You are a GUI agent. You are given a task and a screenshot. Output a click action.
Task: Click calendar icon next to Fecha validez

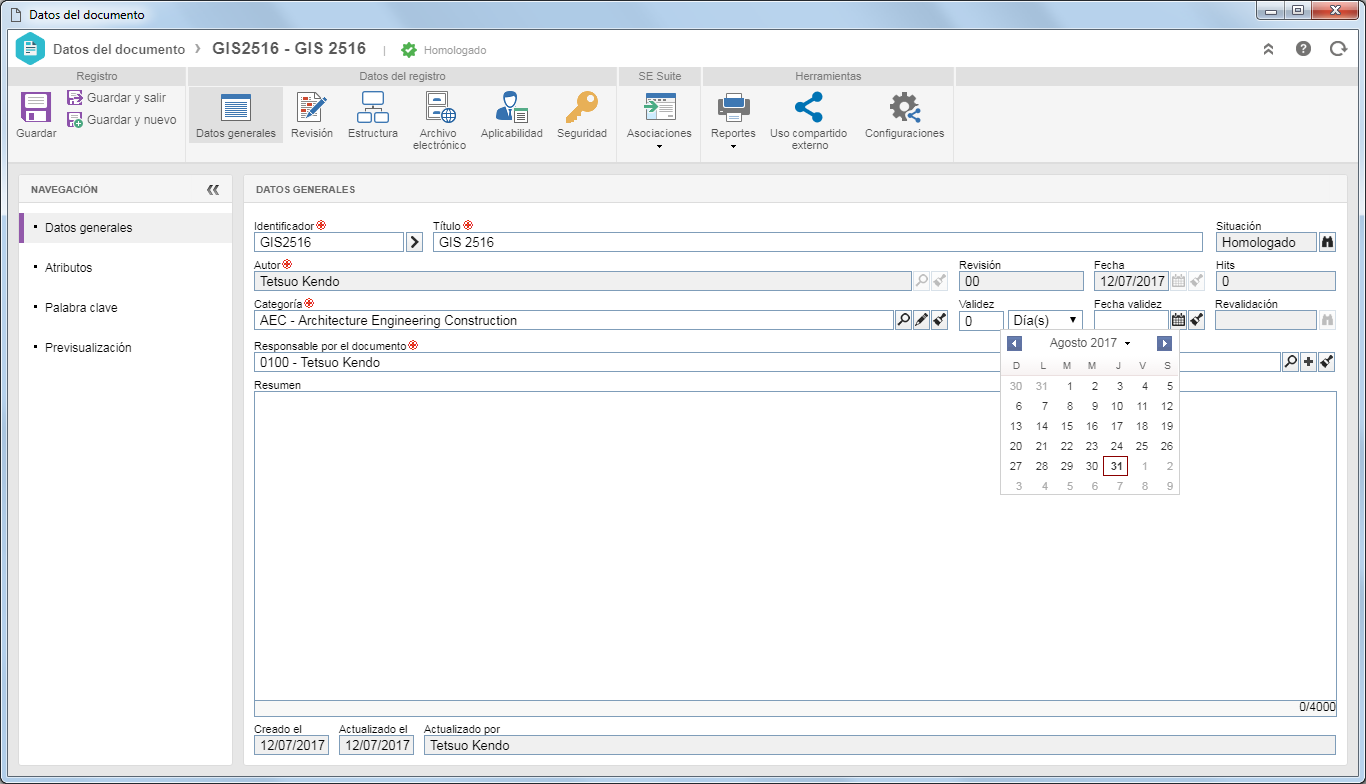(x=1179, y=320)
